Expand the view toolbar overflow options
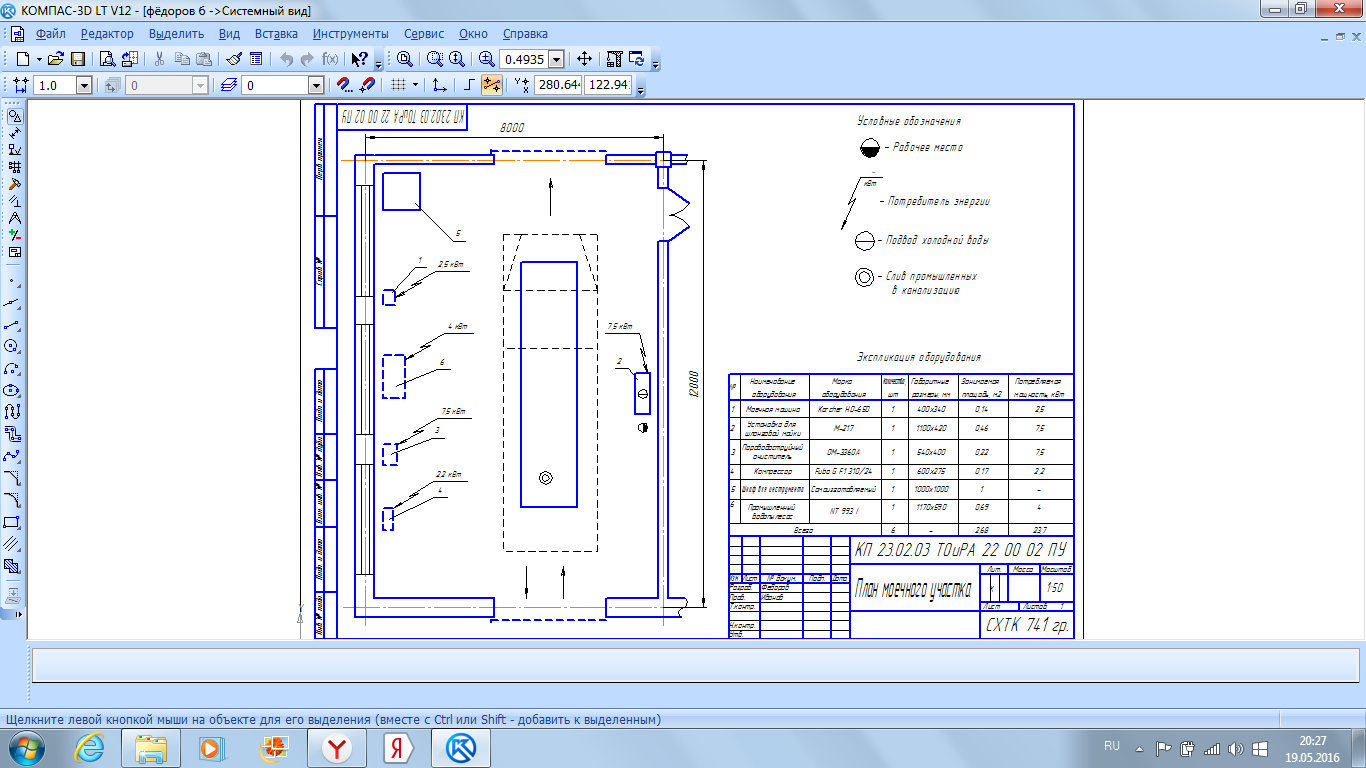The width and height of the screenshot is (1366, 768). pos(656,62)
